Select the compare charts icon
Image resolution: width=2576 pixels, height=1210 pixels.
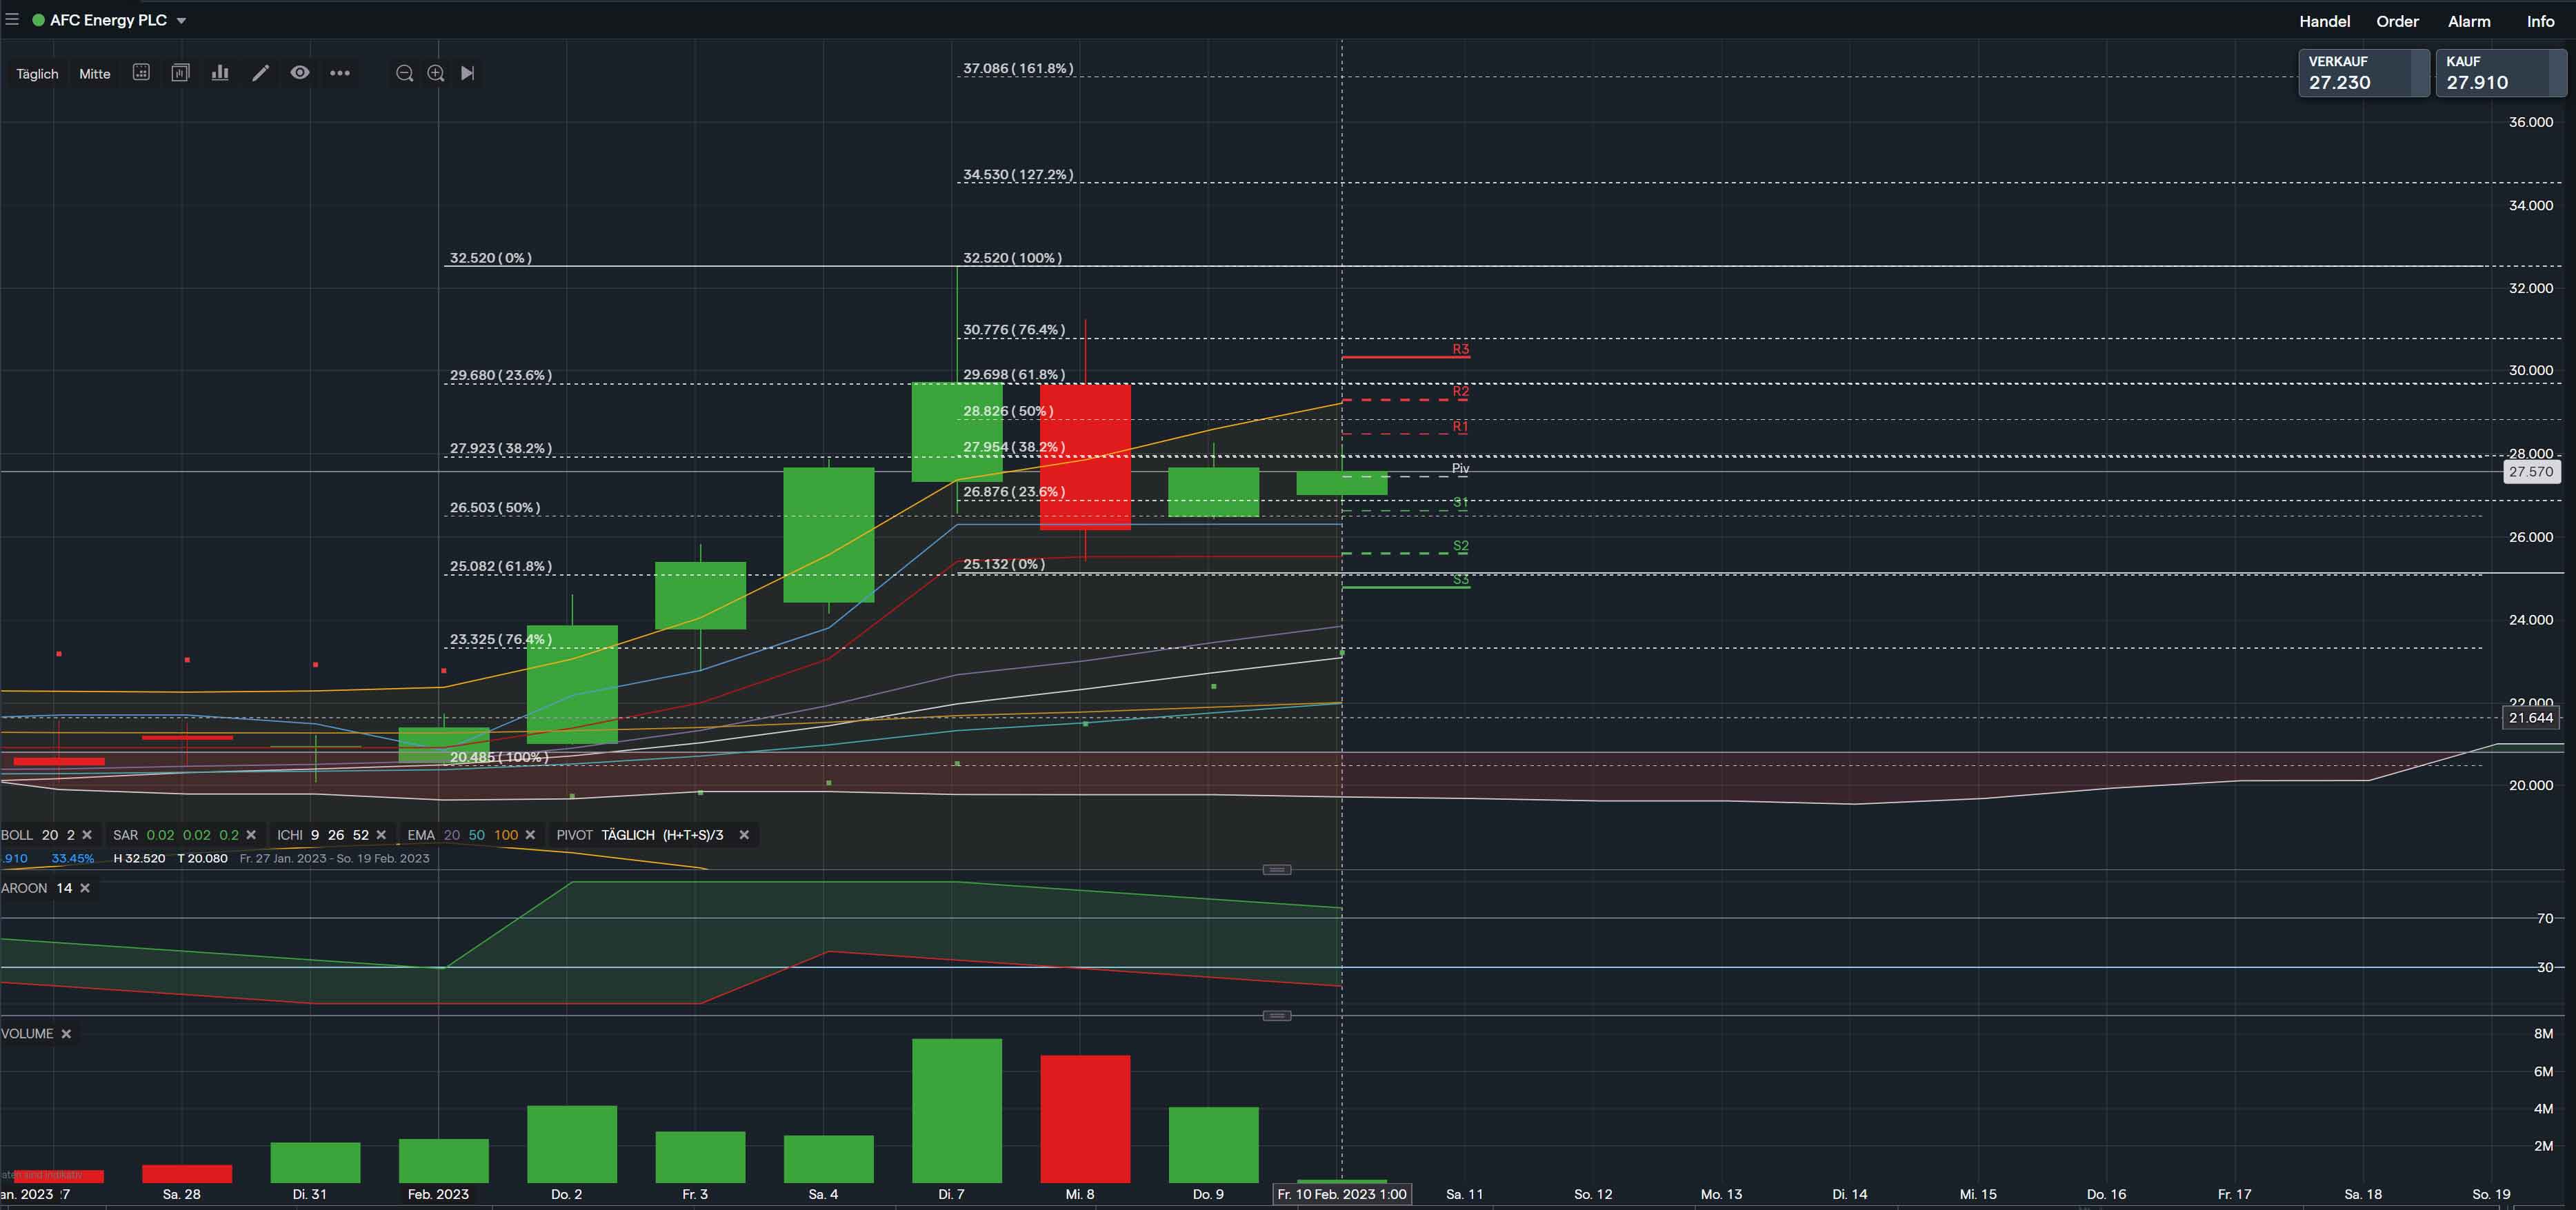click(x=180, y=73)
